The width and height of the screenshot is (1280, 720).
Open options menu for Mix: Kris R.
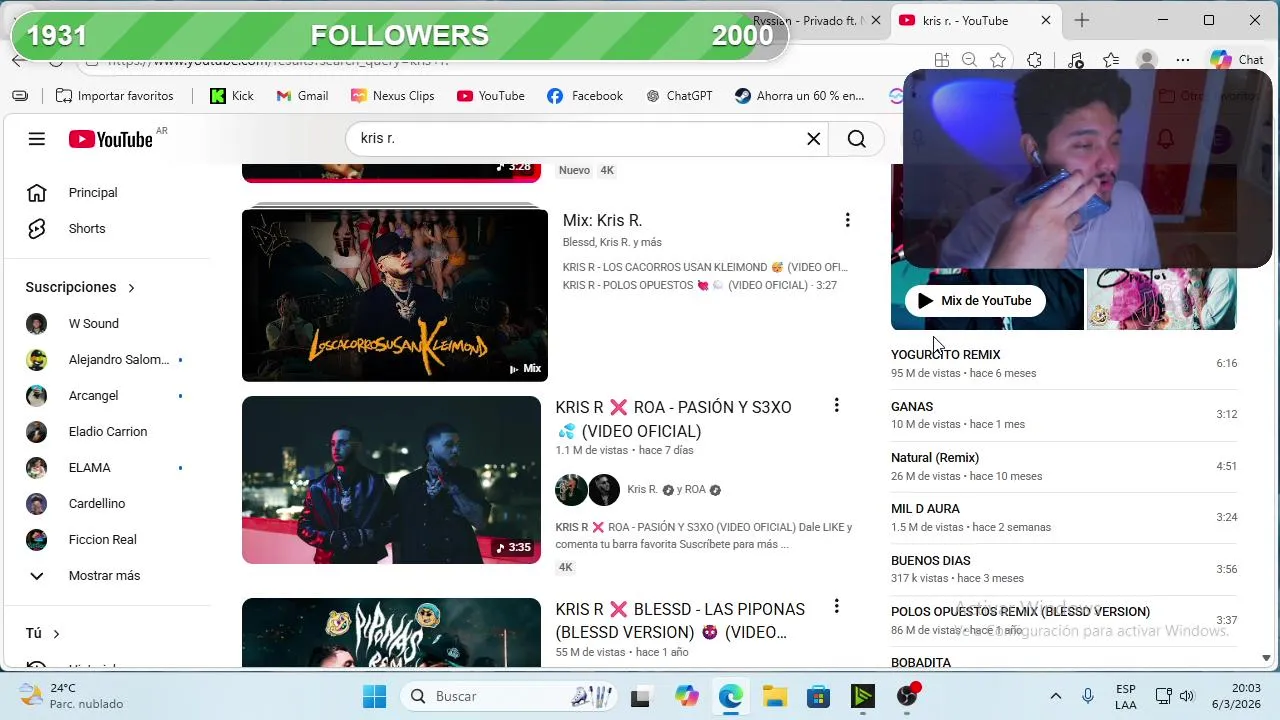(847, 220)
